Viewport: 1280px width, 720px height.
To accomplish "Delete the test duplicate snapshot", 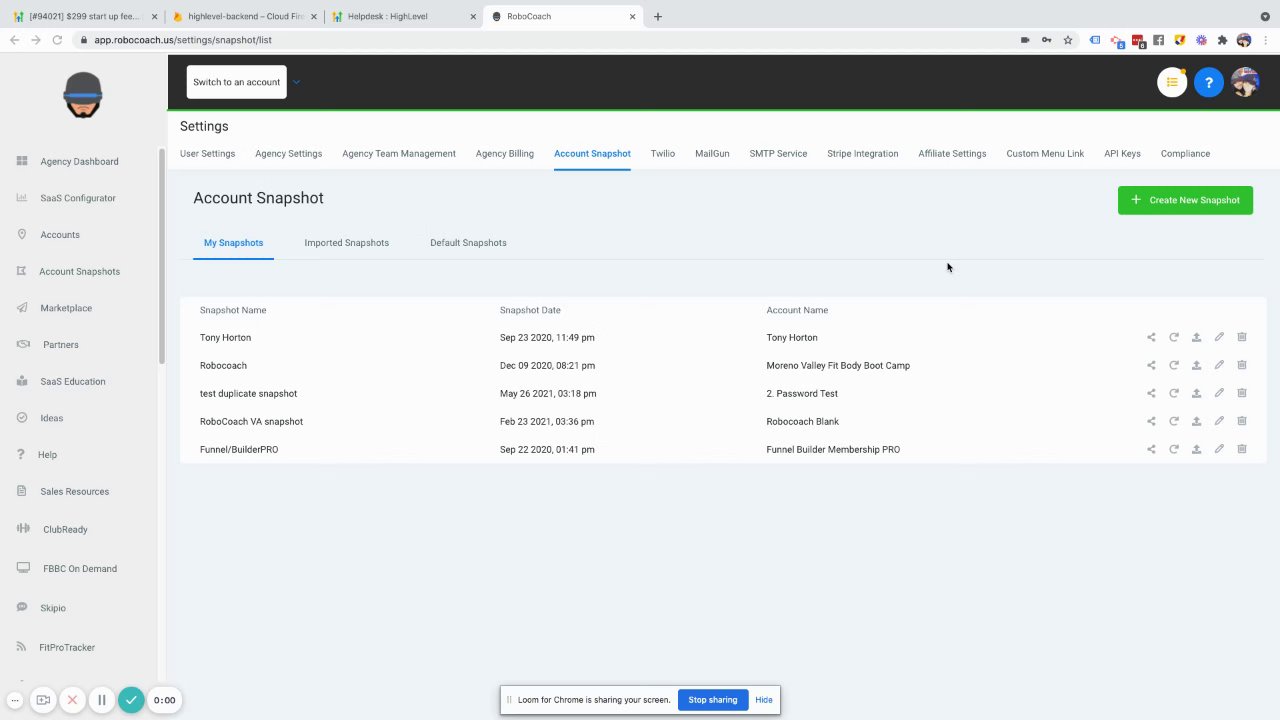I will click(1242, 393).
